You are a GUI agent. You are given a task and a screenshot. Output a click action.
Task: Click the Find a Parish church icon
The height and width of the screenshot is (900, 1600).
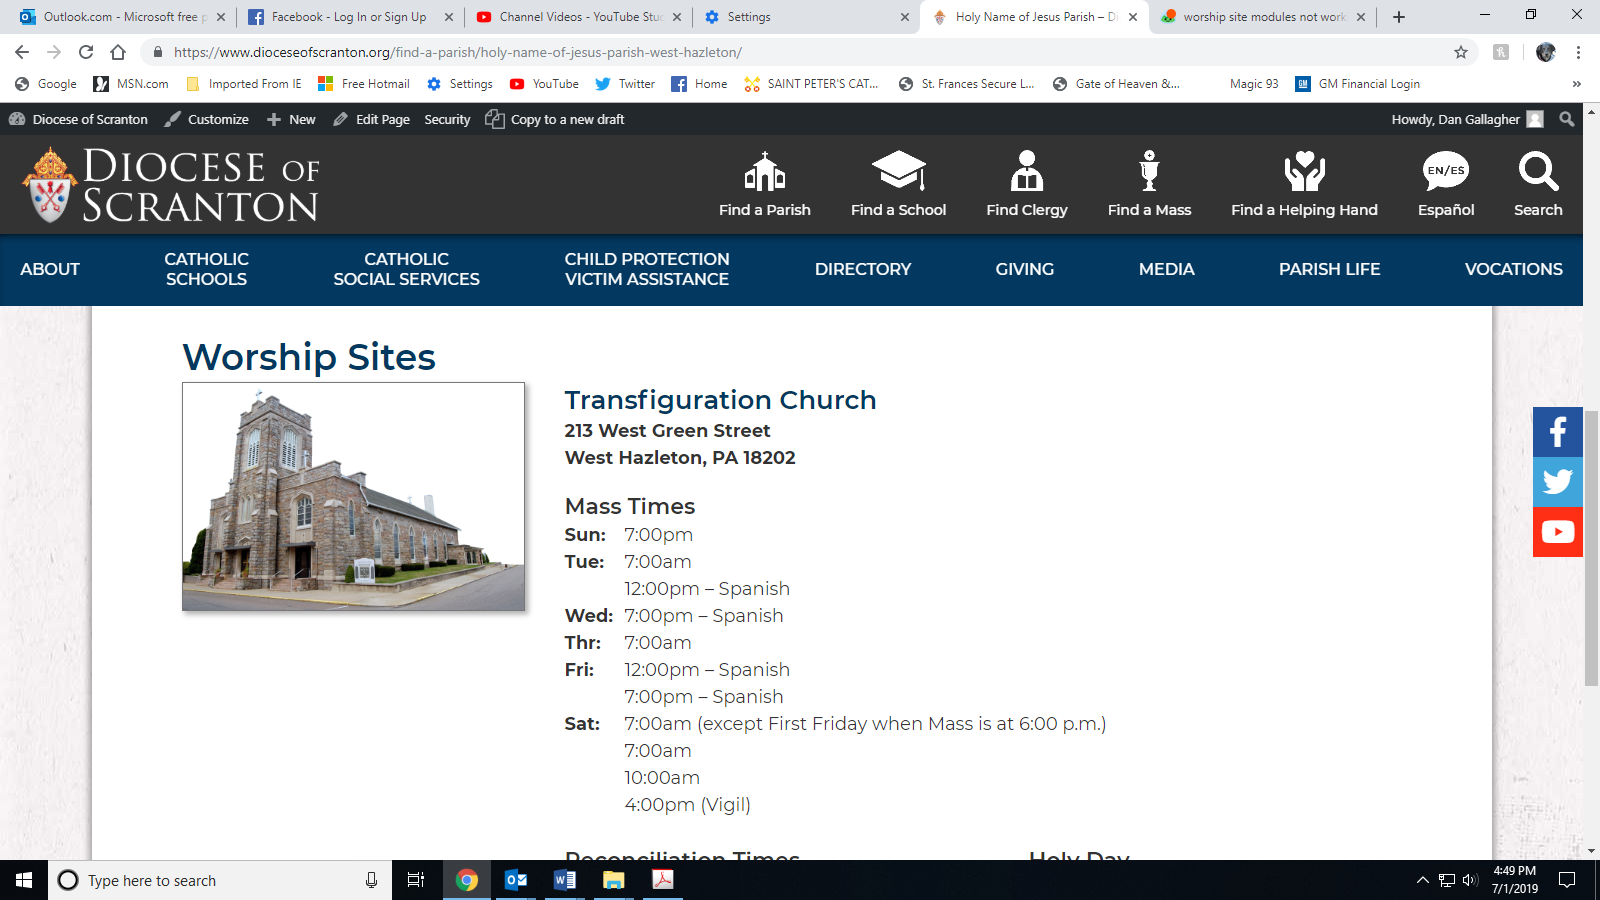[x=764, y=172]
